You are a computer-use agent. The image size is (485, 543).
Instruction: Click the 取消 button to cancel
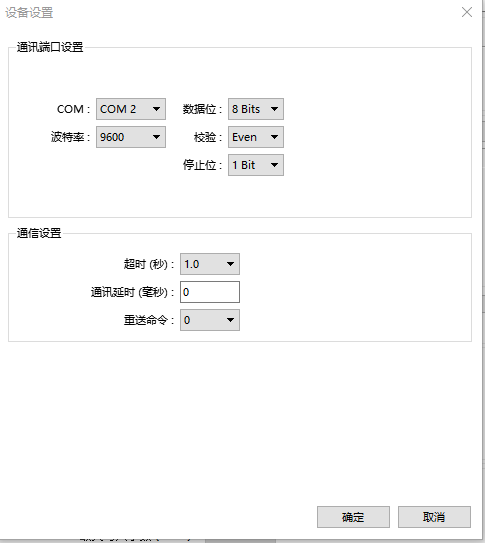434,517
